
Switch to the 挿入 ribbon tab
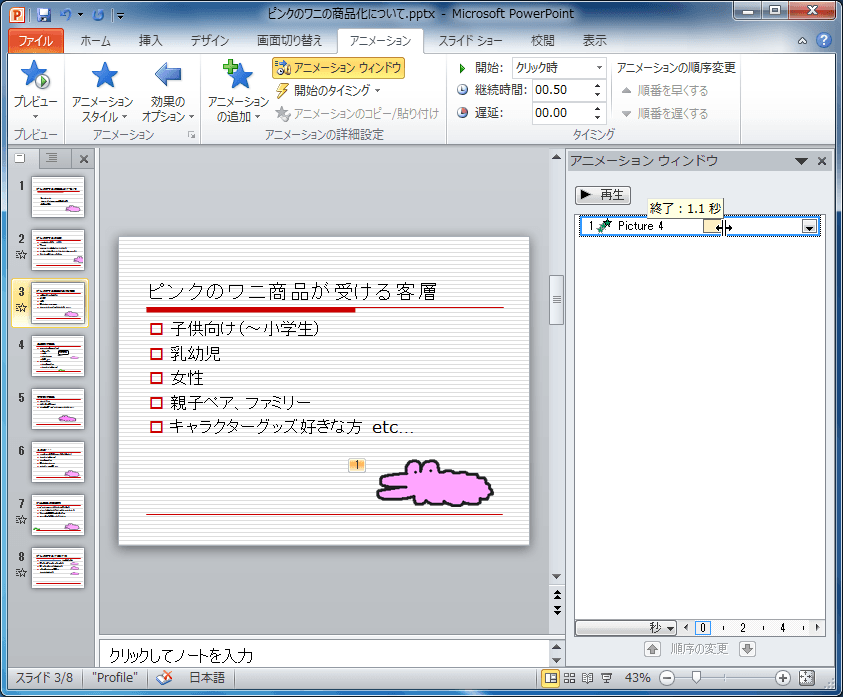(150, 41)
